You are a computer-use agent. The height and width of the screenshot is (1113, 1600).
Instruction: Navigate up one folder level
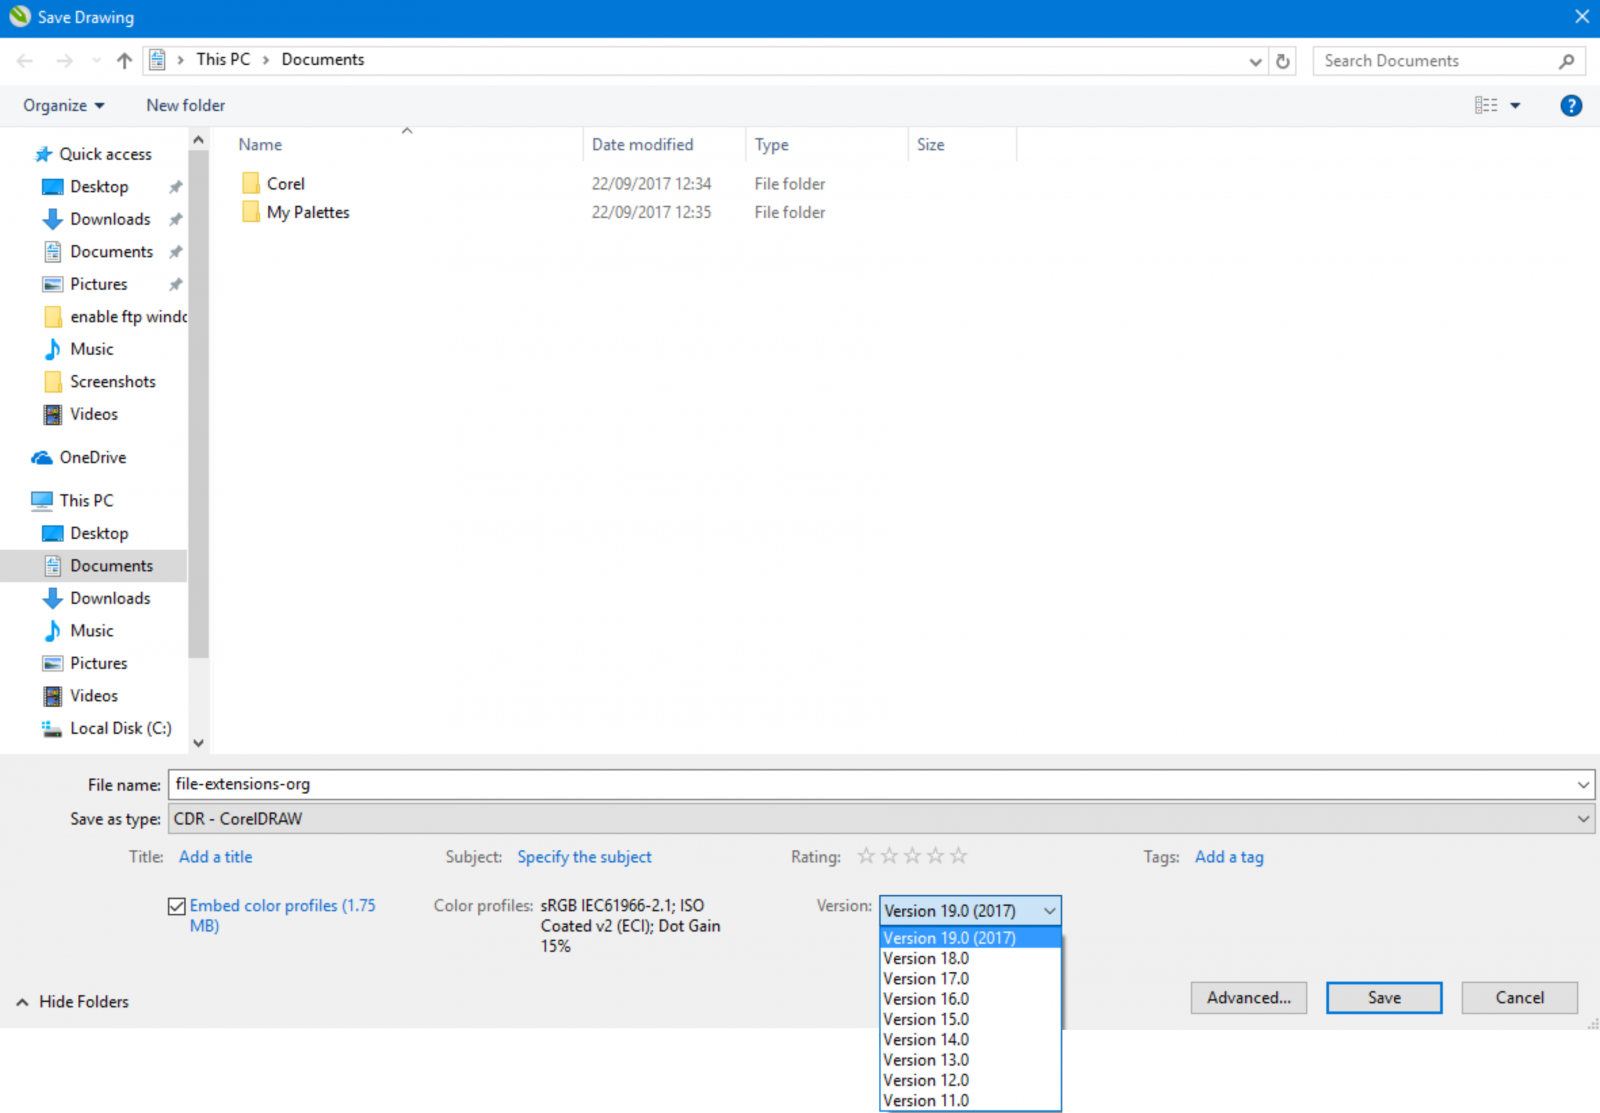coord(123,60)
